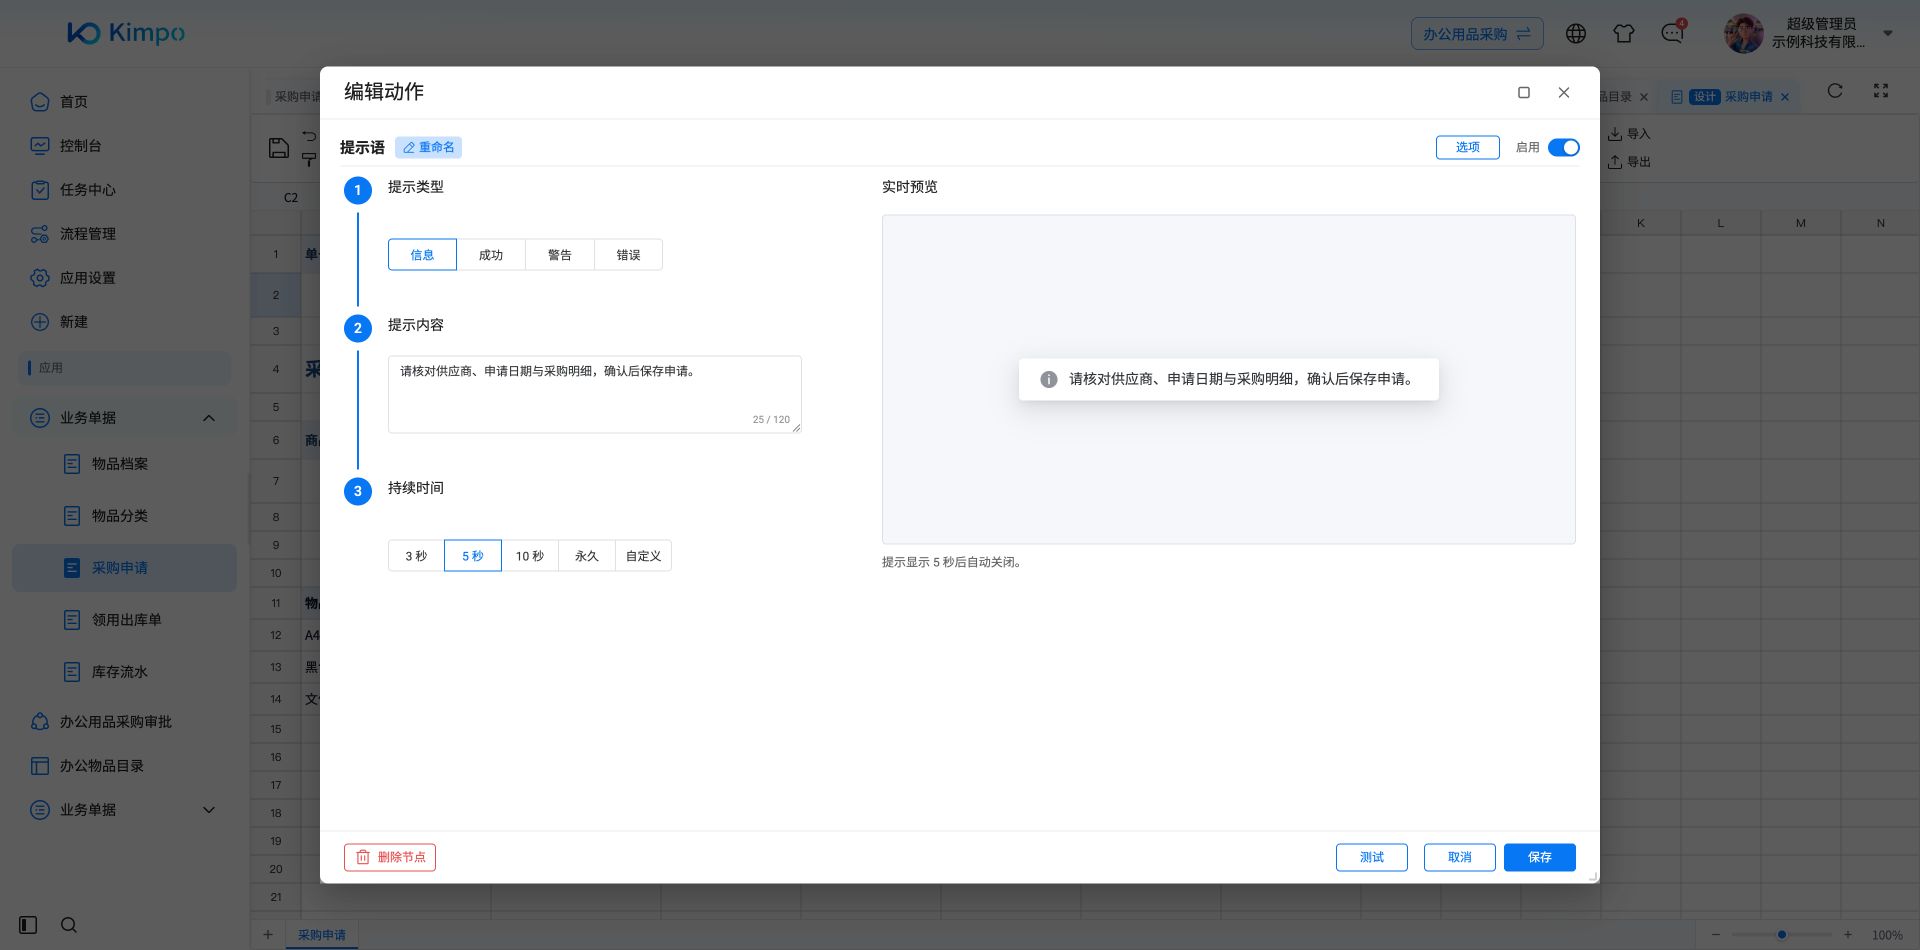Close the 设计 采购申请 tab
Image resolution: width=1920 pixels, height=950 pixels.
[1785, 97]
